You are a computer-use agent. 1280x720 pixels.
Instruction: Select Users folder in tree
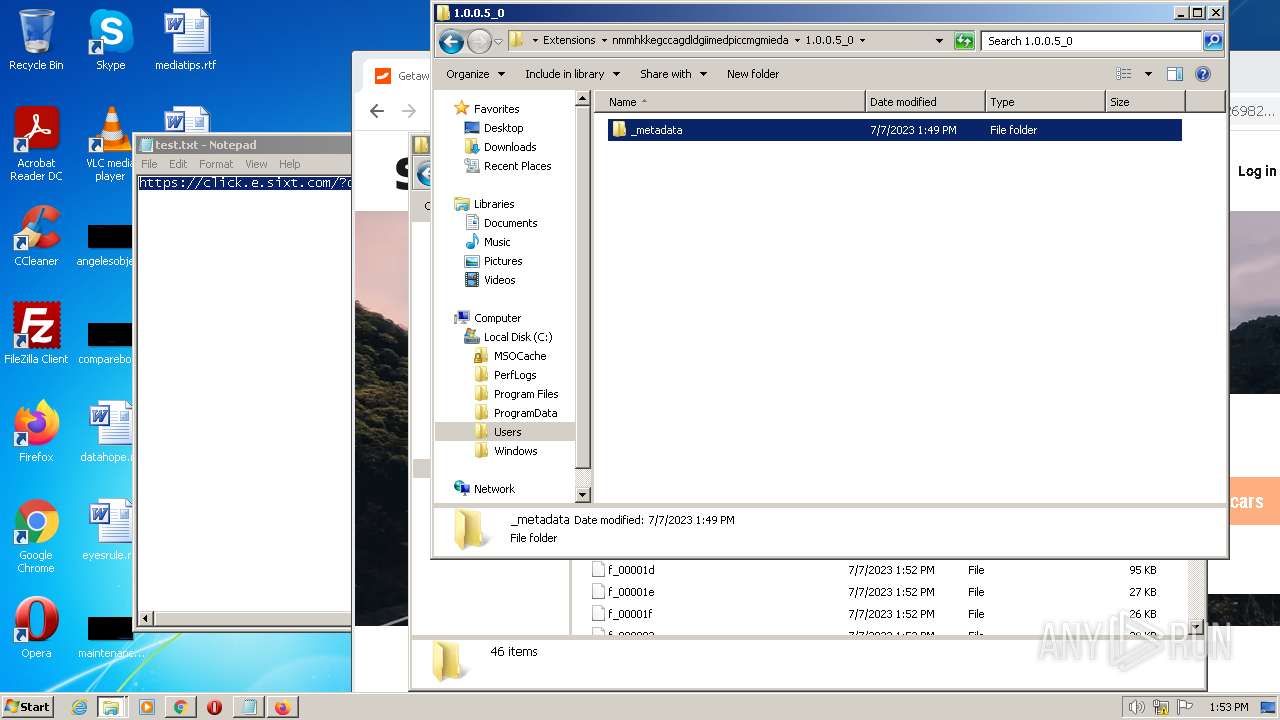pos(507,432)
